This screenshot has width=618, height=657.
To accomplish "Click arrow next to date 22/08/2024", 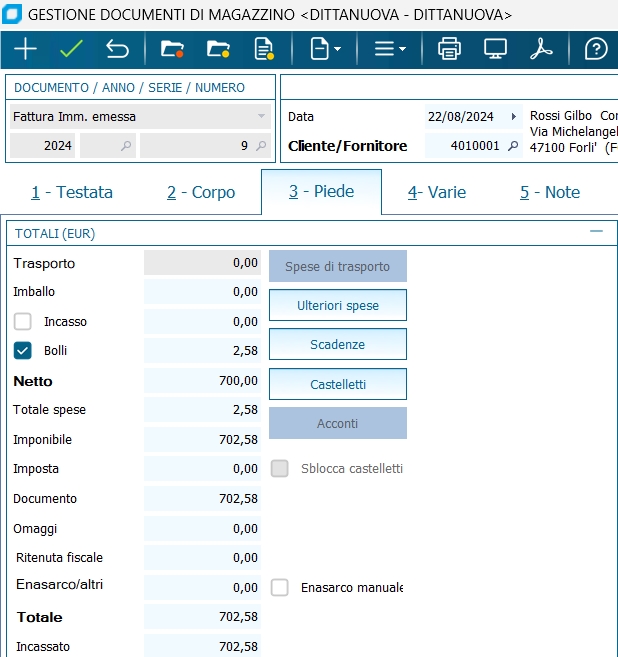I will (513, 116).
